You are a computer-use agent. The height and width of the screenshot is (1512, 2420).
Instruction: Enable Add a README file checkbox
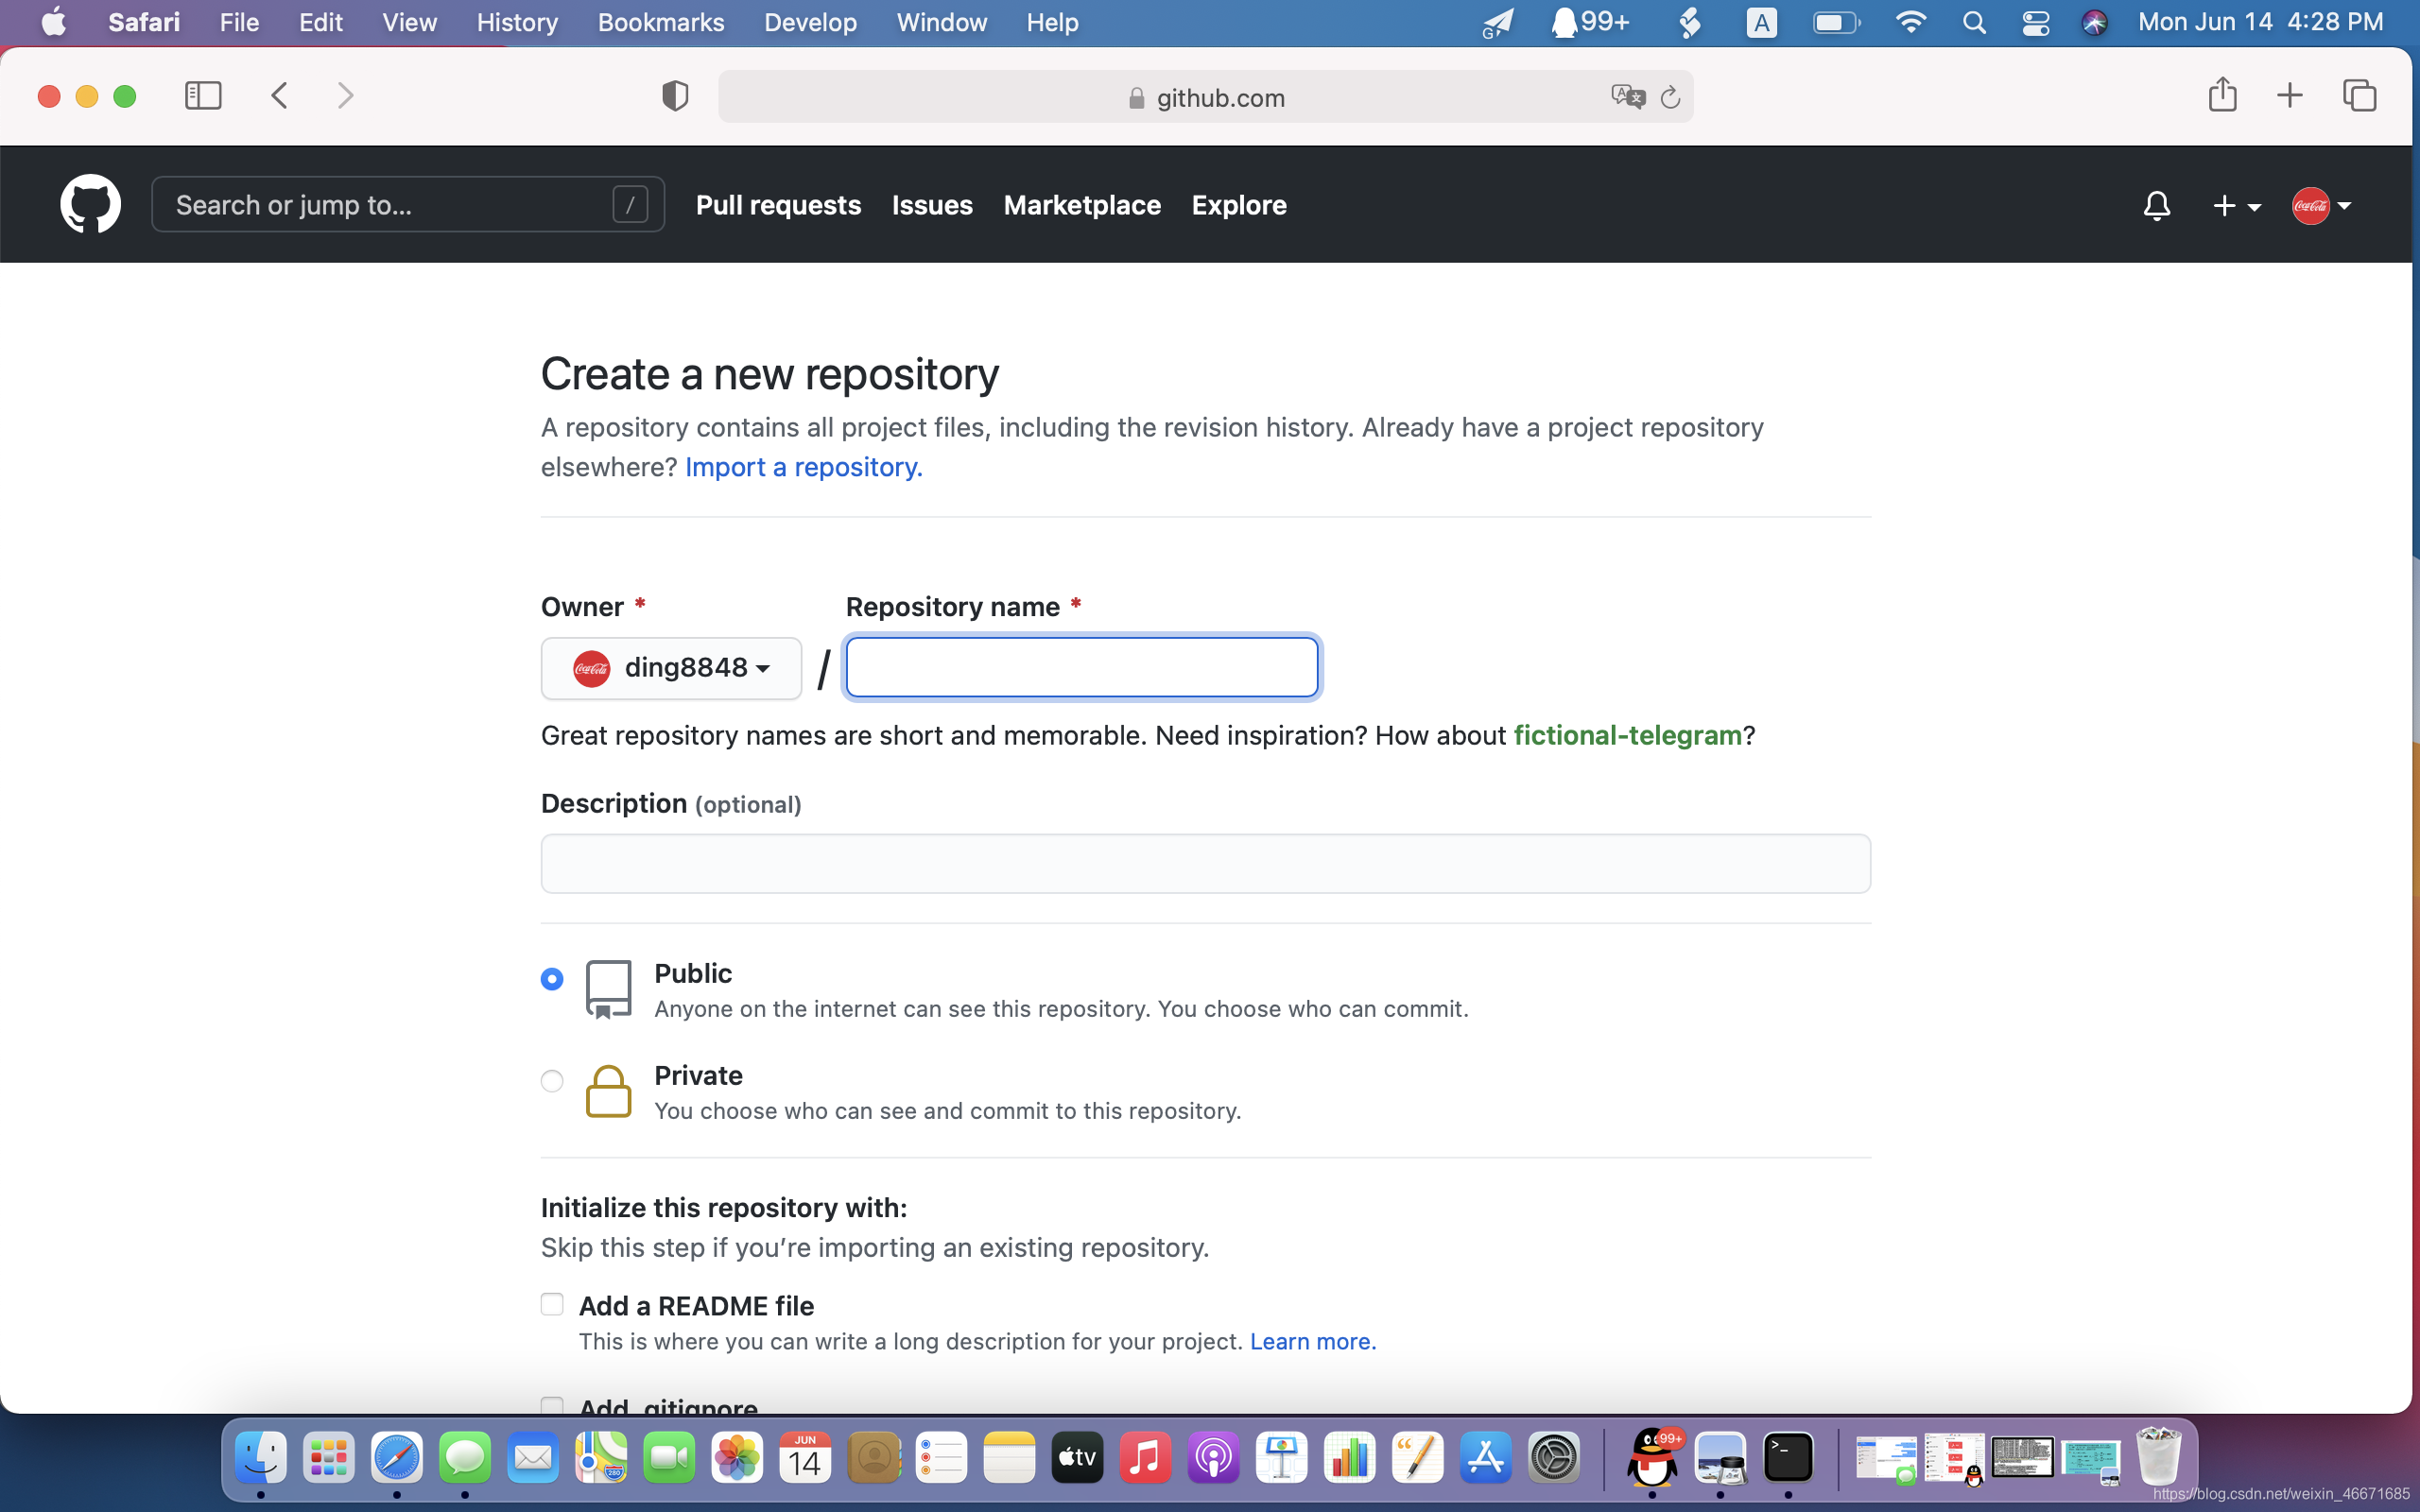pos(550,1303)
